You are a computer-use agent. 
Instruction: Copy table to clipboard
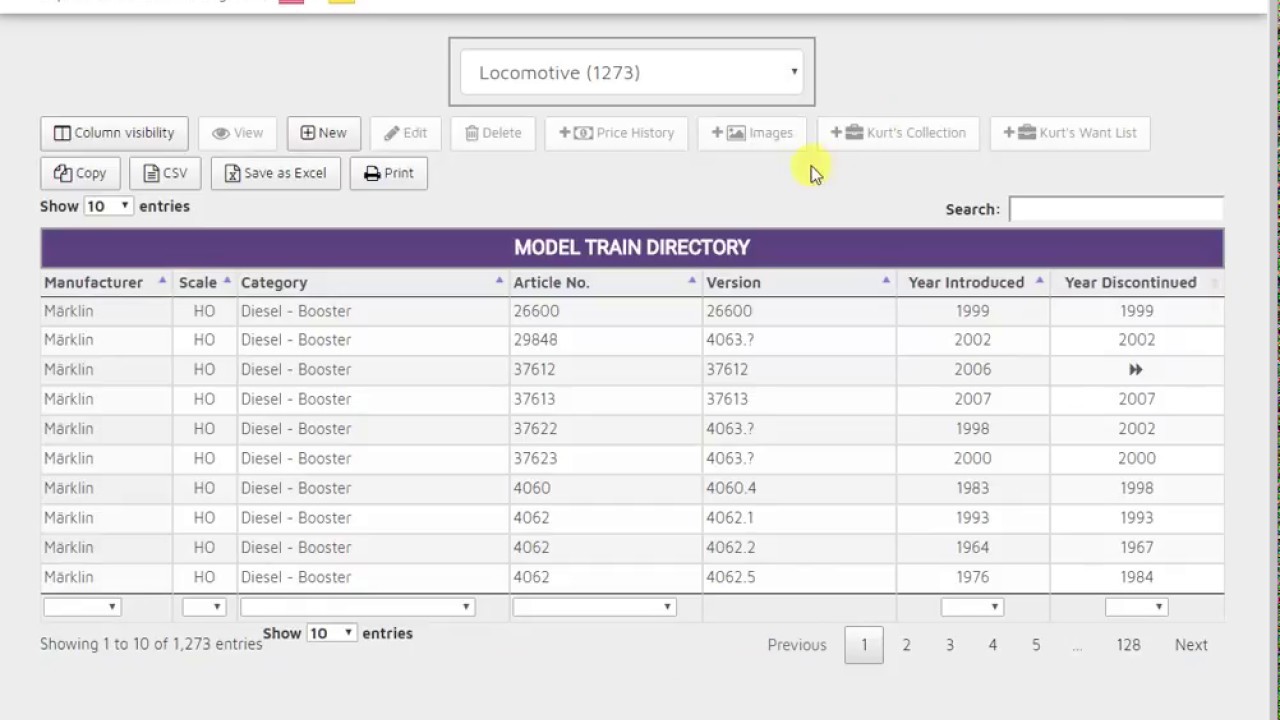pyautogui.click(x=80, y=173)
